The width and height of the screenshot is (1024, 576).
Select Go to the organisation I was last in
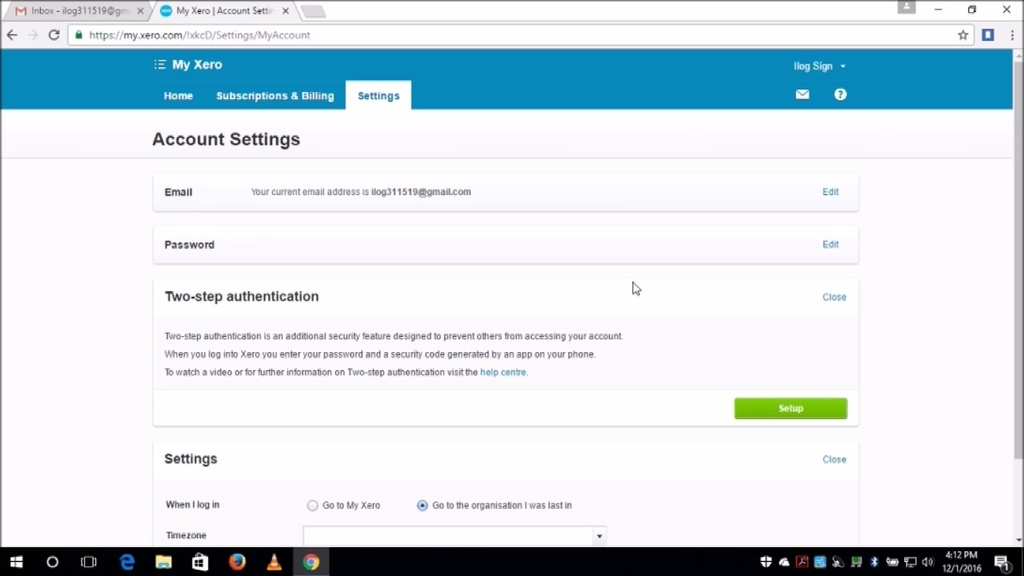[422, 505]
